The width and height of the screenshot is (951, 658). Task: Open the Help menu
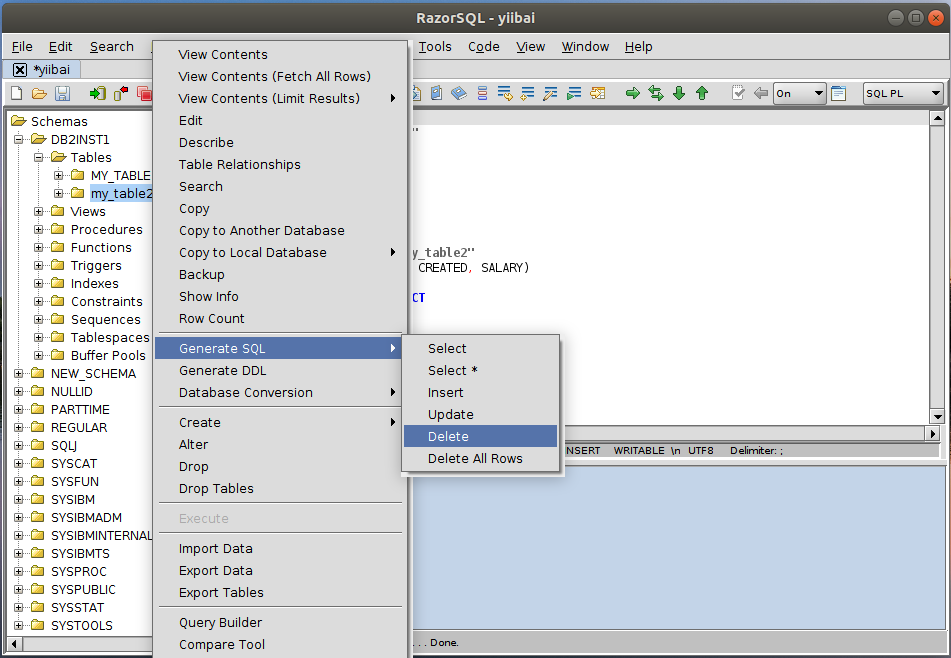638,46
